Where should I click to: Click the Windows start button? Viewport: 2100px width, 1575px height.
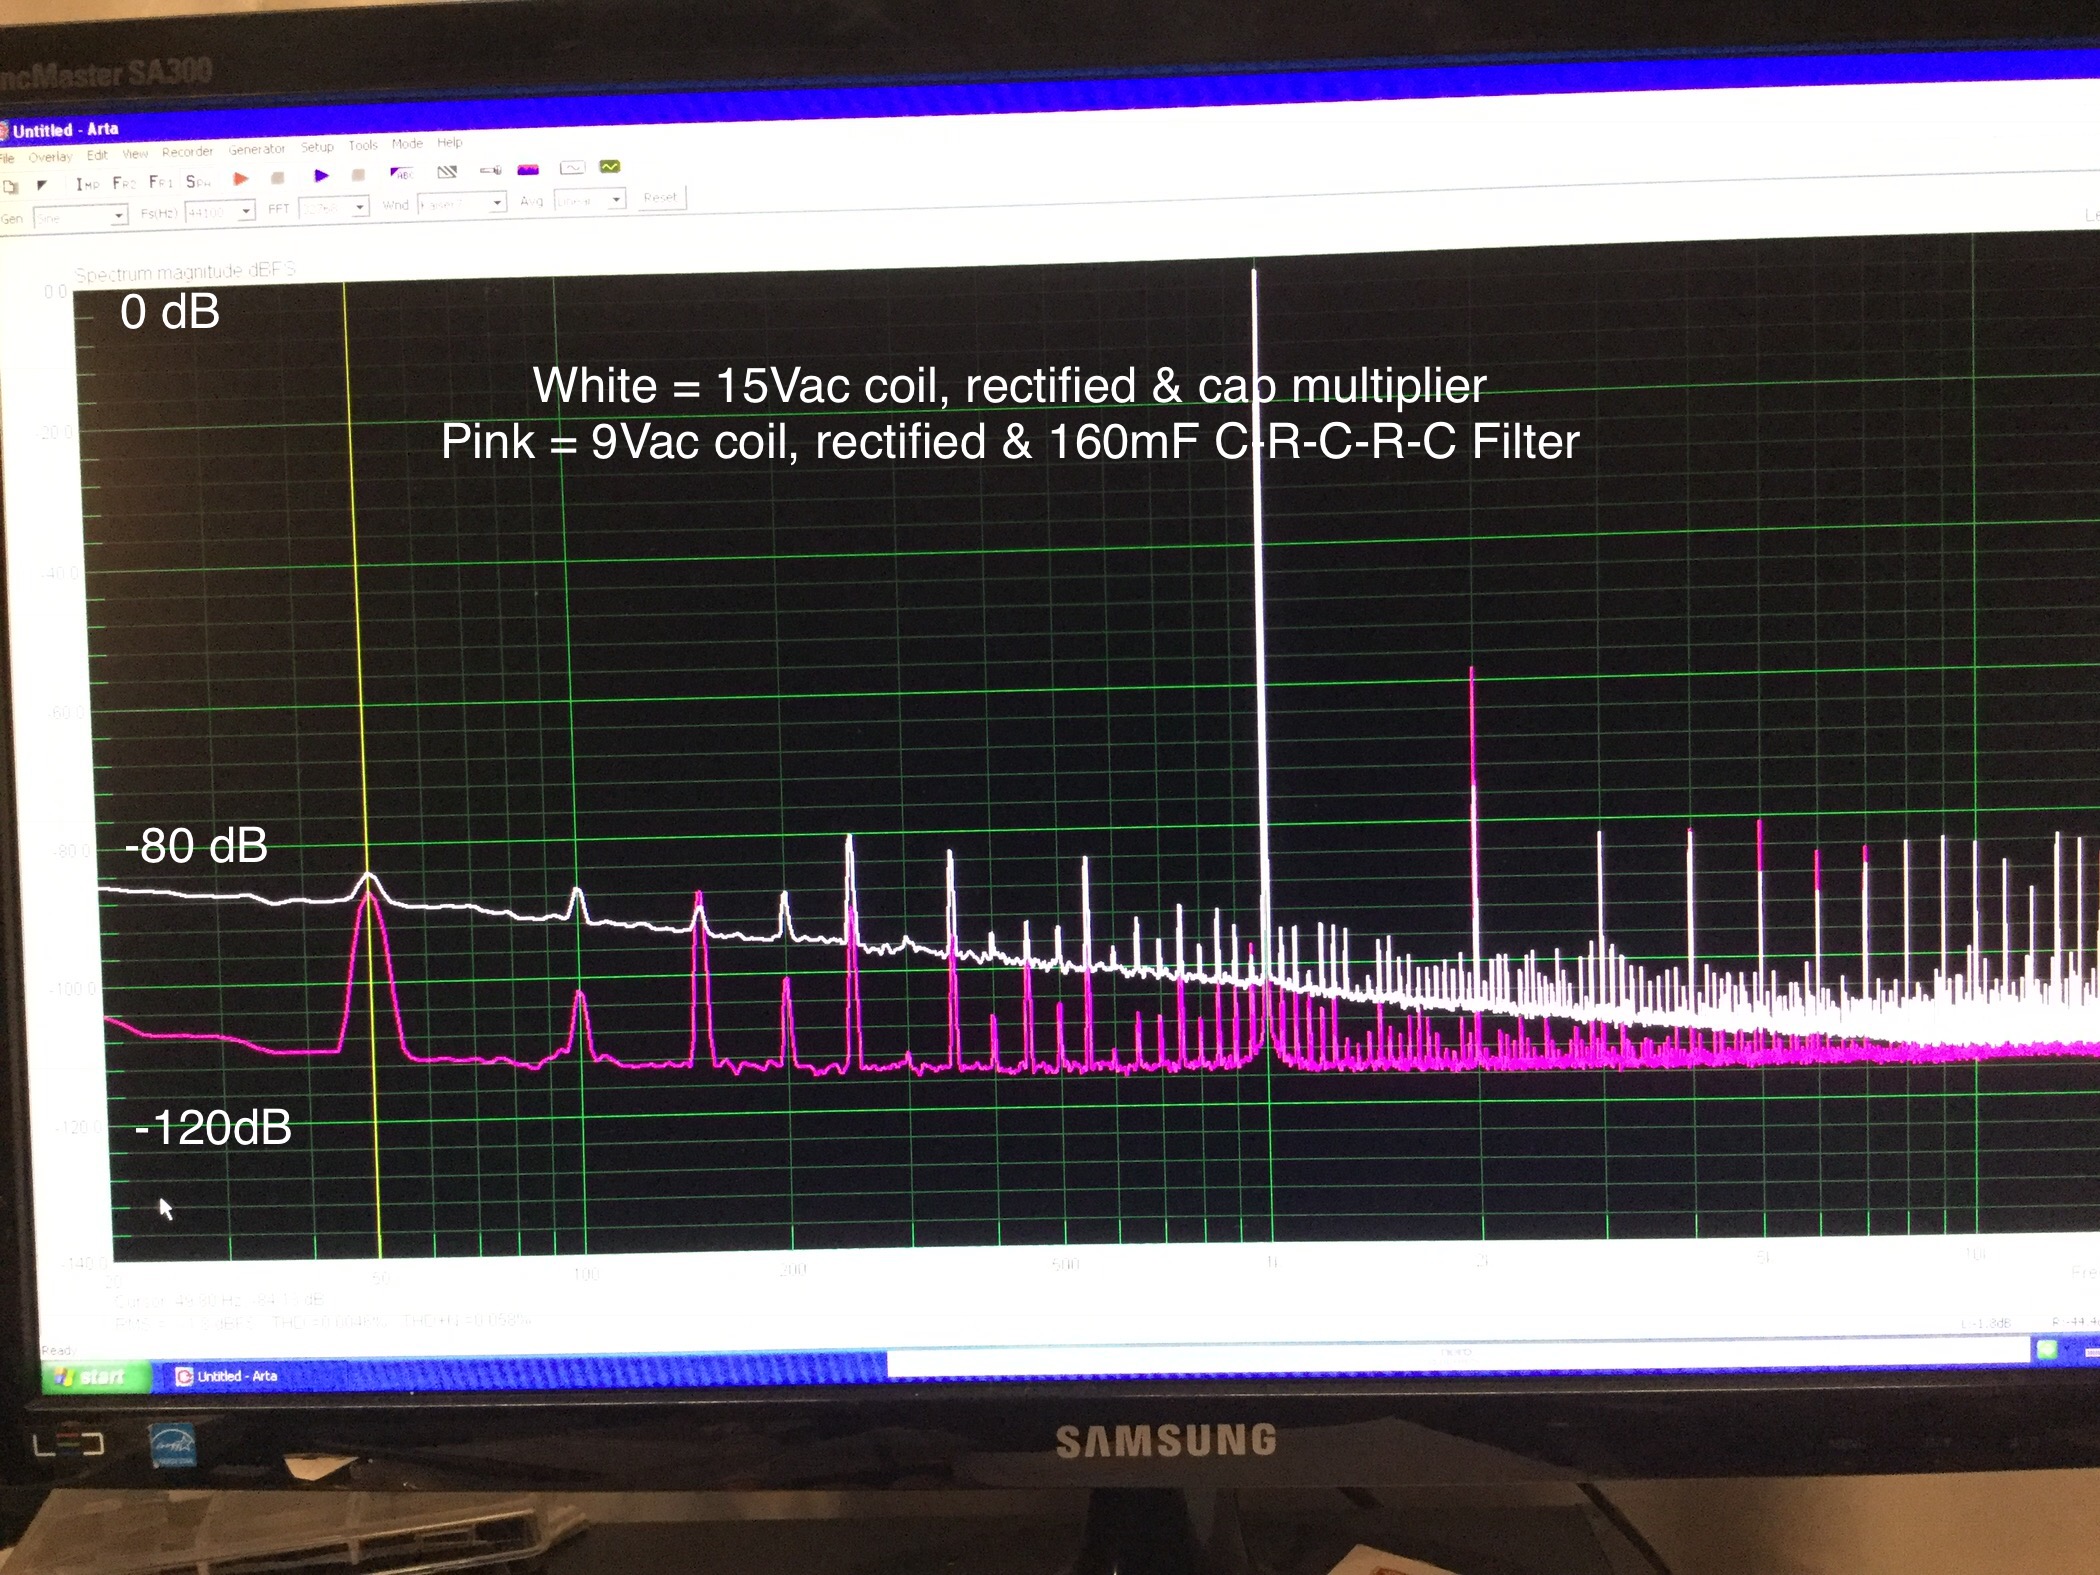click(x=94, y=1377)
